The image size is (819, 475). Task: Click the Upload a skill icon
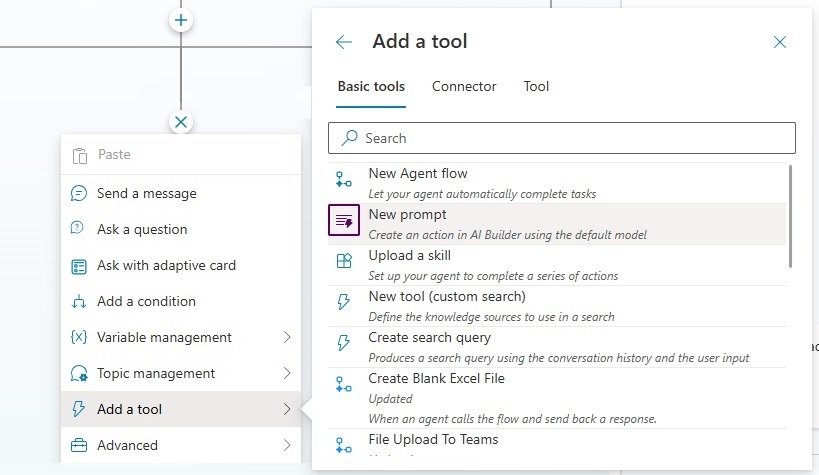click(x=344, y=261)
